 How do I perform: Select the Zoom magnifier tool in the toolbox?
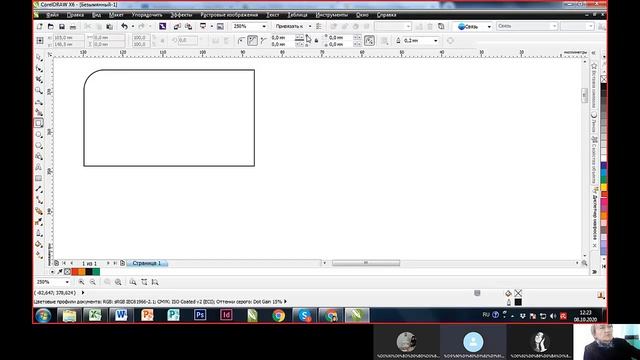pos(39,90)
